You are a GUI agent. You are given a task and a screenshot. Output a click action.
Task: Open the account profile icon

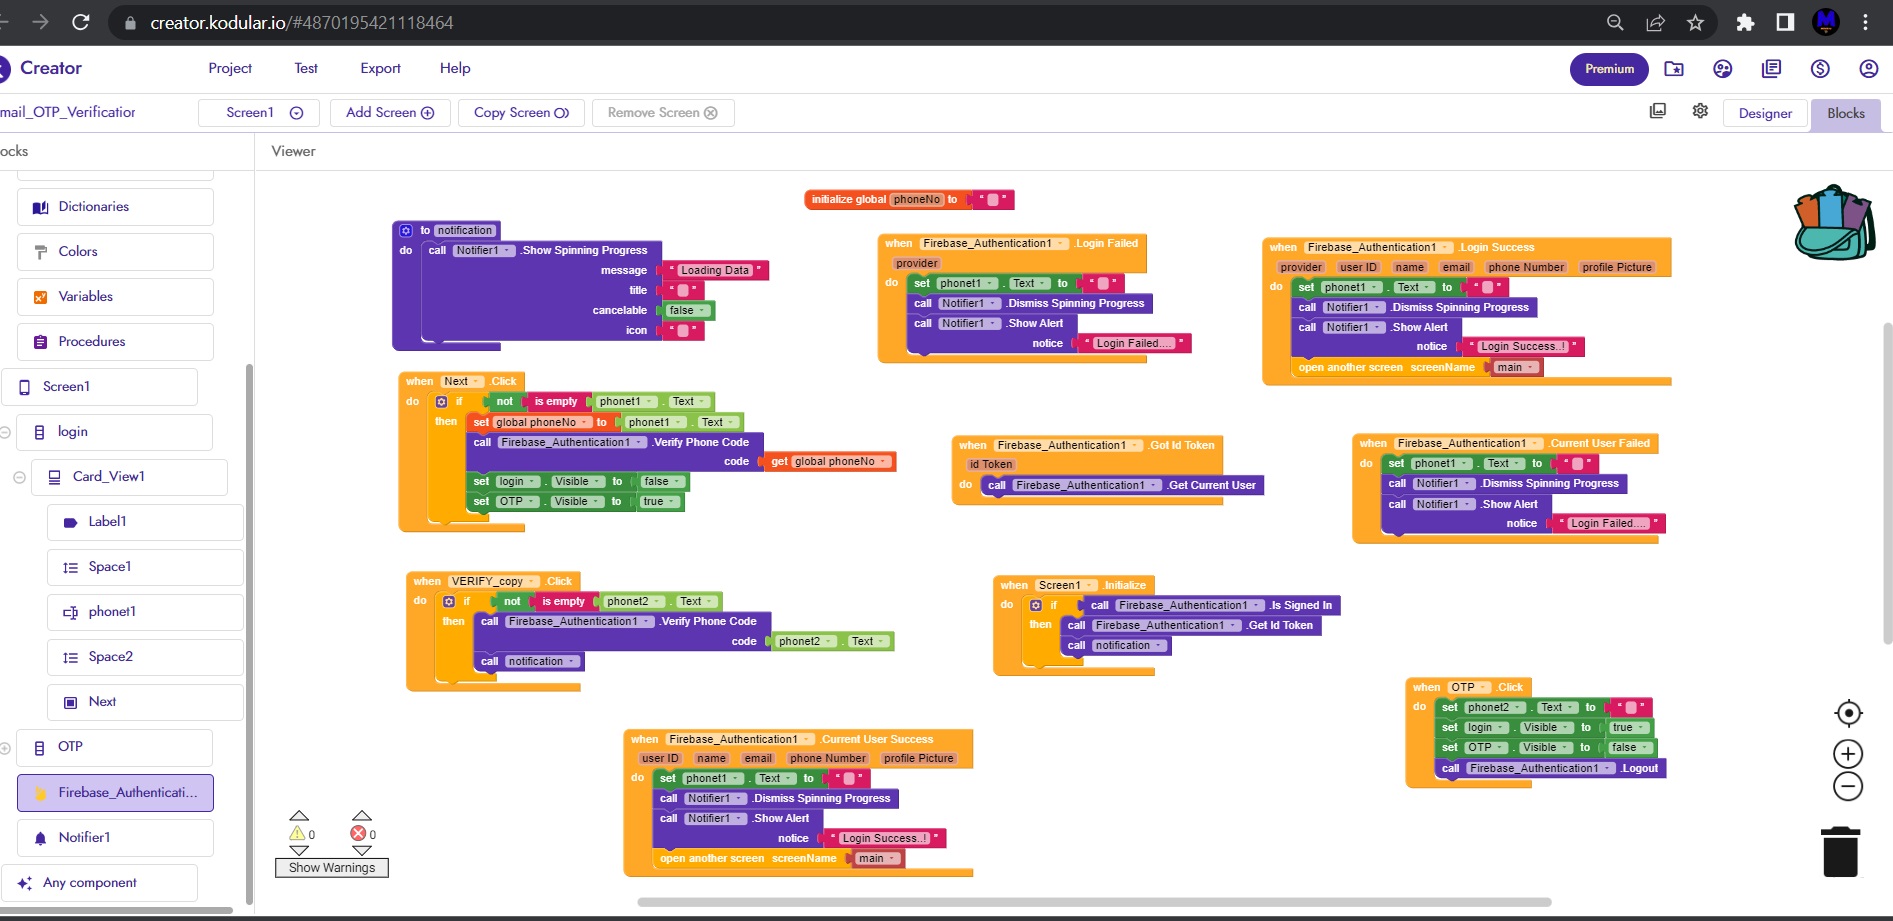pyautogui.click(x=1867, y=69)
